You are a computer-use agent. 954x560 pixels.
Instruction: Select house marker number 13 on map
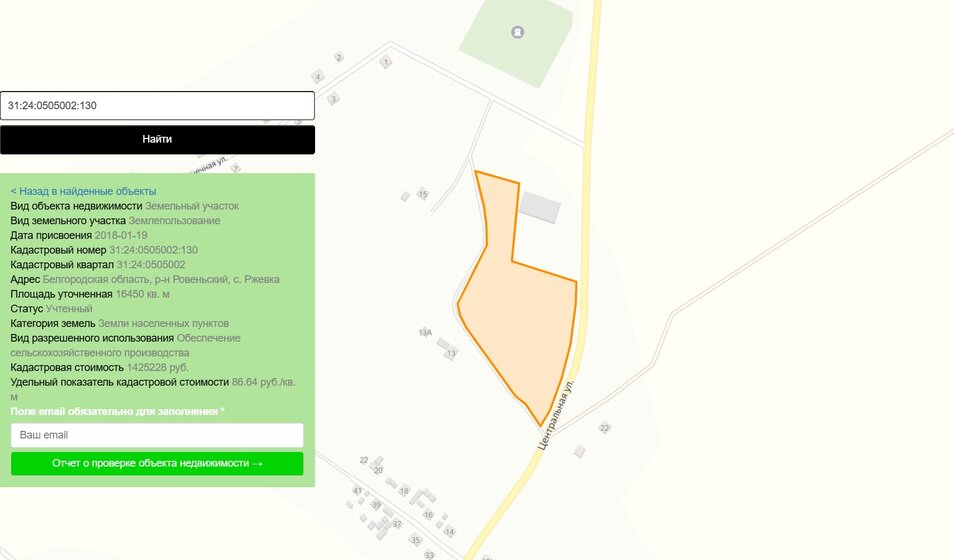click(451, 353)
